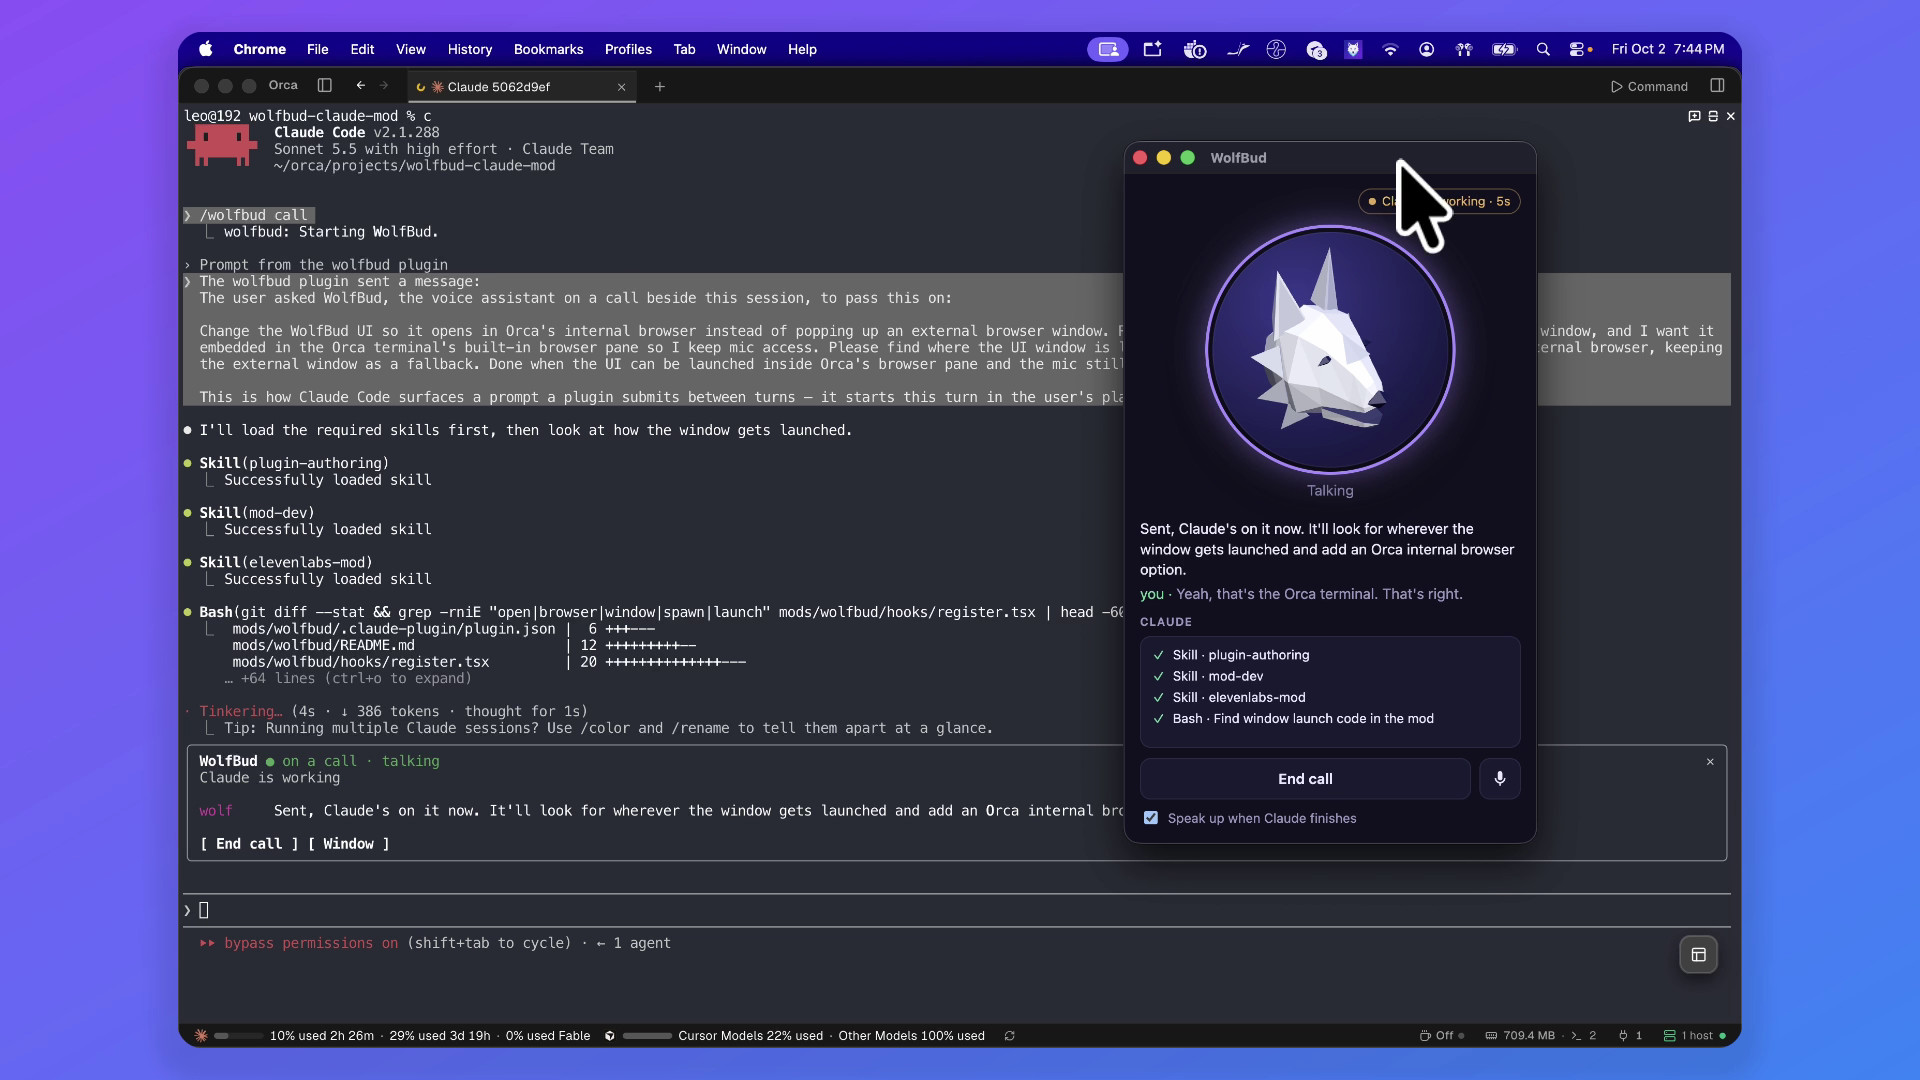Click the refresh usage icon in status bar
Screen dimensions: 1920x1080
[x=1009, y=1036]
